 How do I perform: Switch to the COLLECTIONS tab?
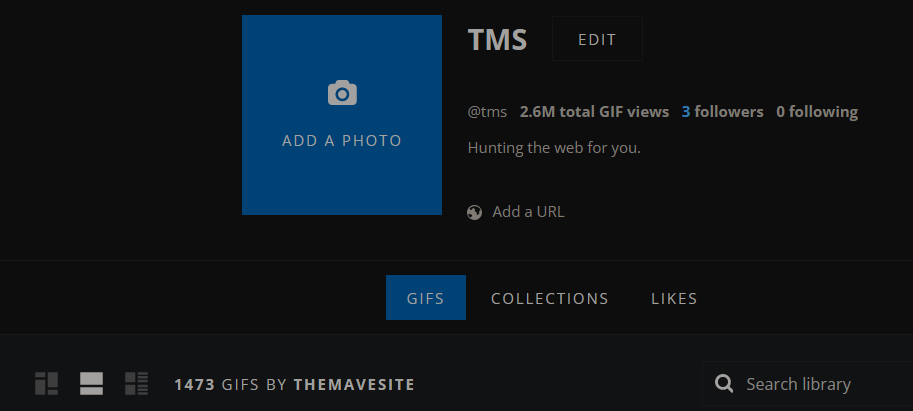pos(549,298)
